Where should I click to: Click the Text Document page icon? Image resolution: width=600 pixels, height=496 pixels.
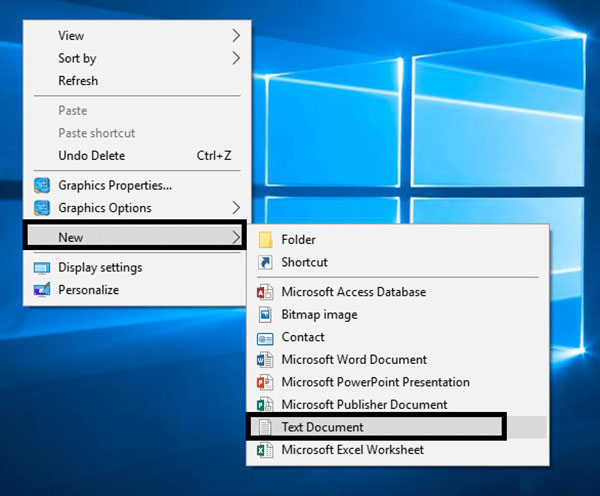click(x=265, y=427)
